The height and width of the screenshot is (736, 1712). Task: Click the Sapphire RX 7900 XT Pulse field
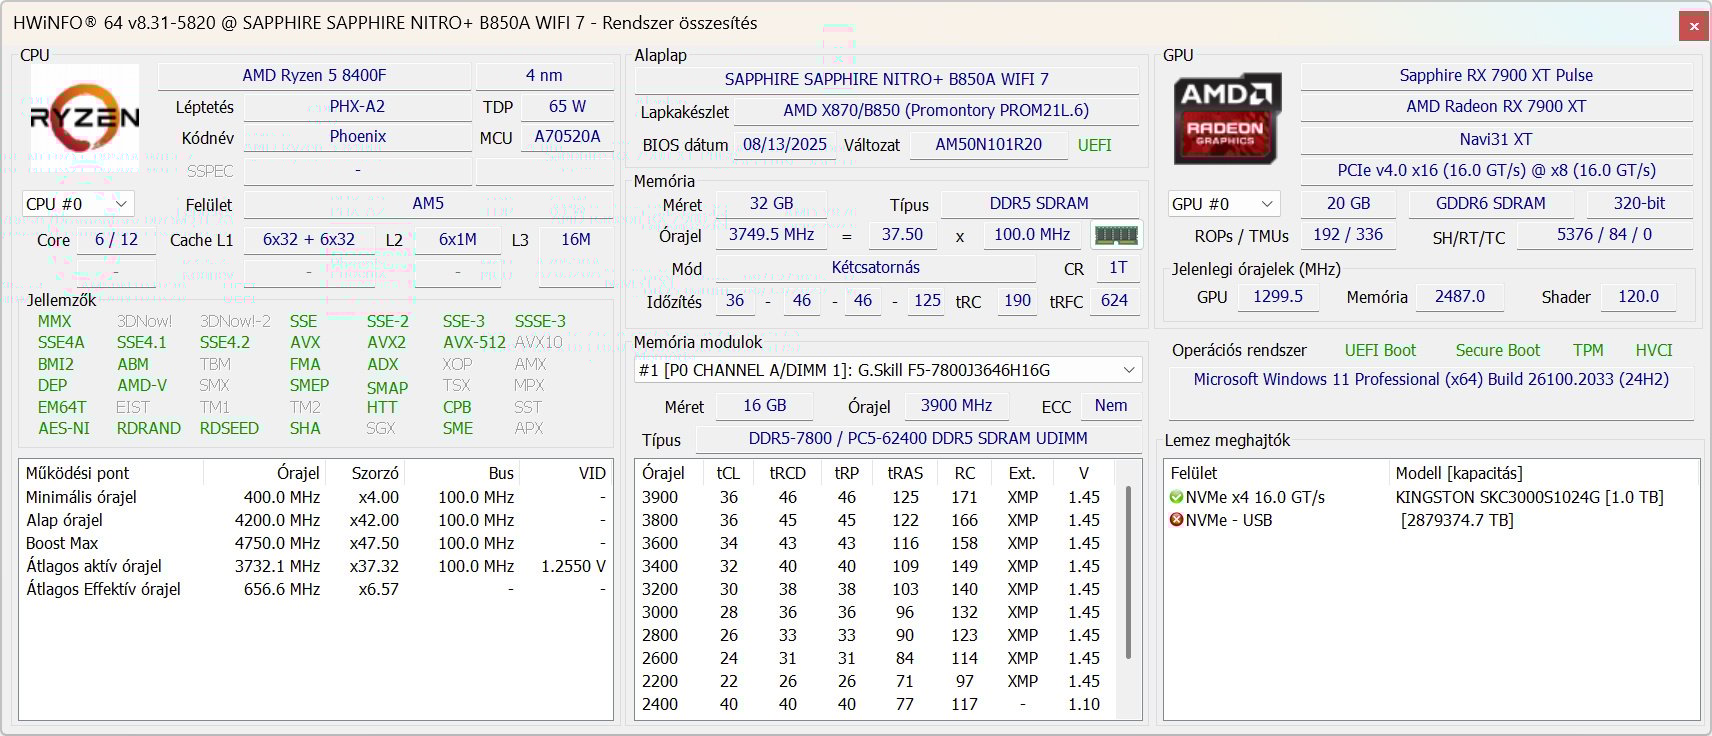(x=1495, y=76)
